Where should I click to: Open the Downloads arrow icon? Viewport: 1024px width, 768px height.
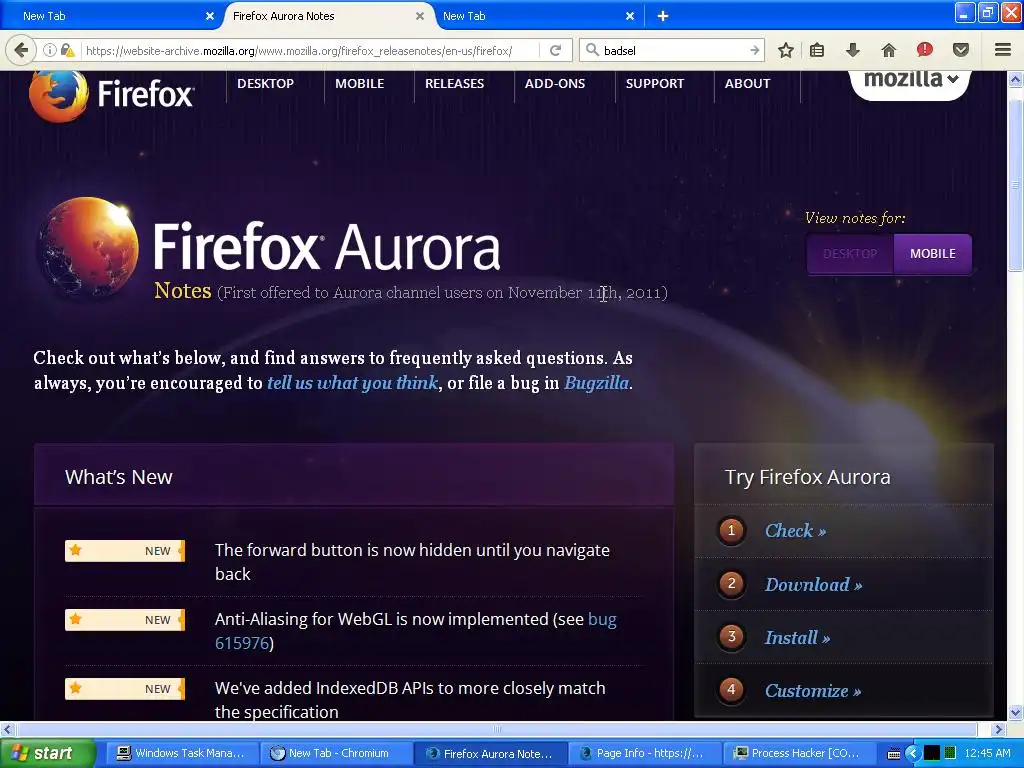pos(852,50)
